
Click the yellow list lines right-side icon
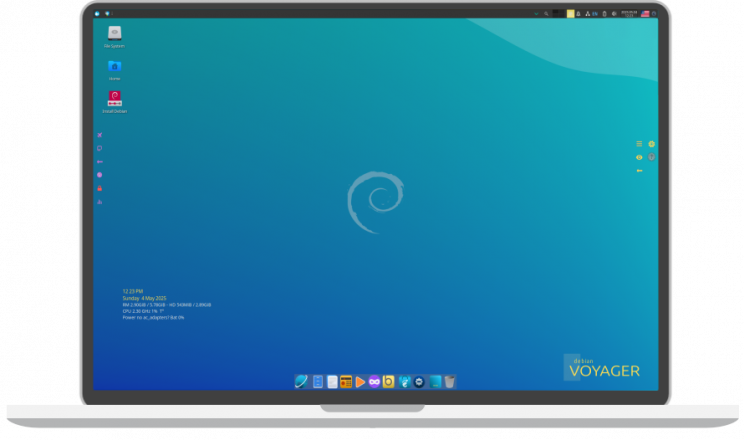coord(639,144)
